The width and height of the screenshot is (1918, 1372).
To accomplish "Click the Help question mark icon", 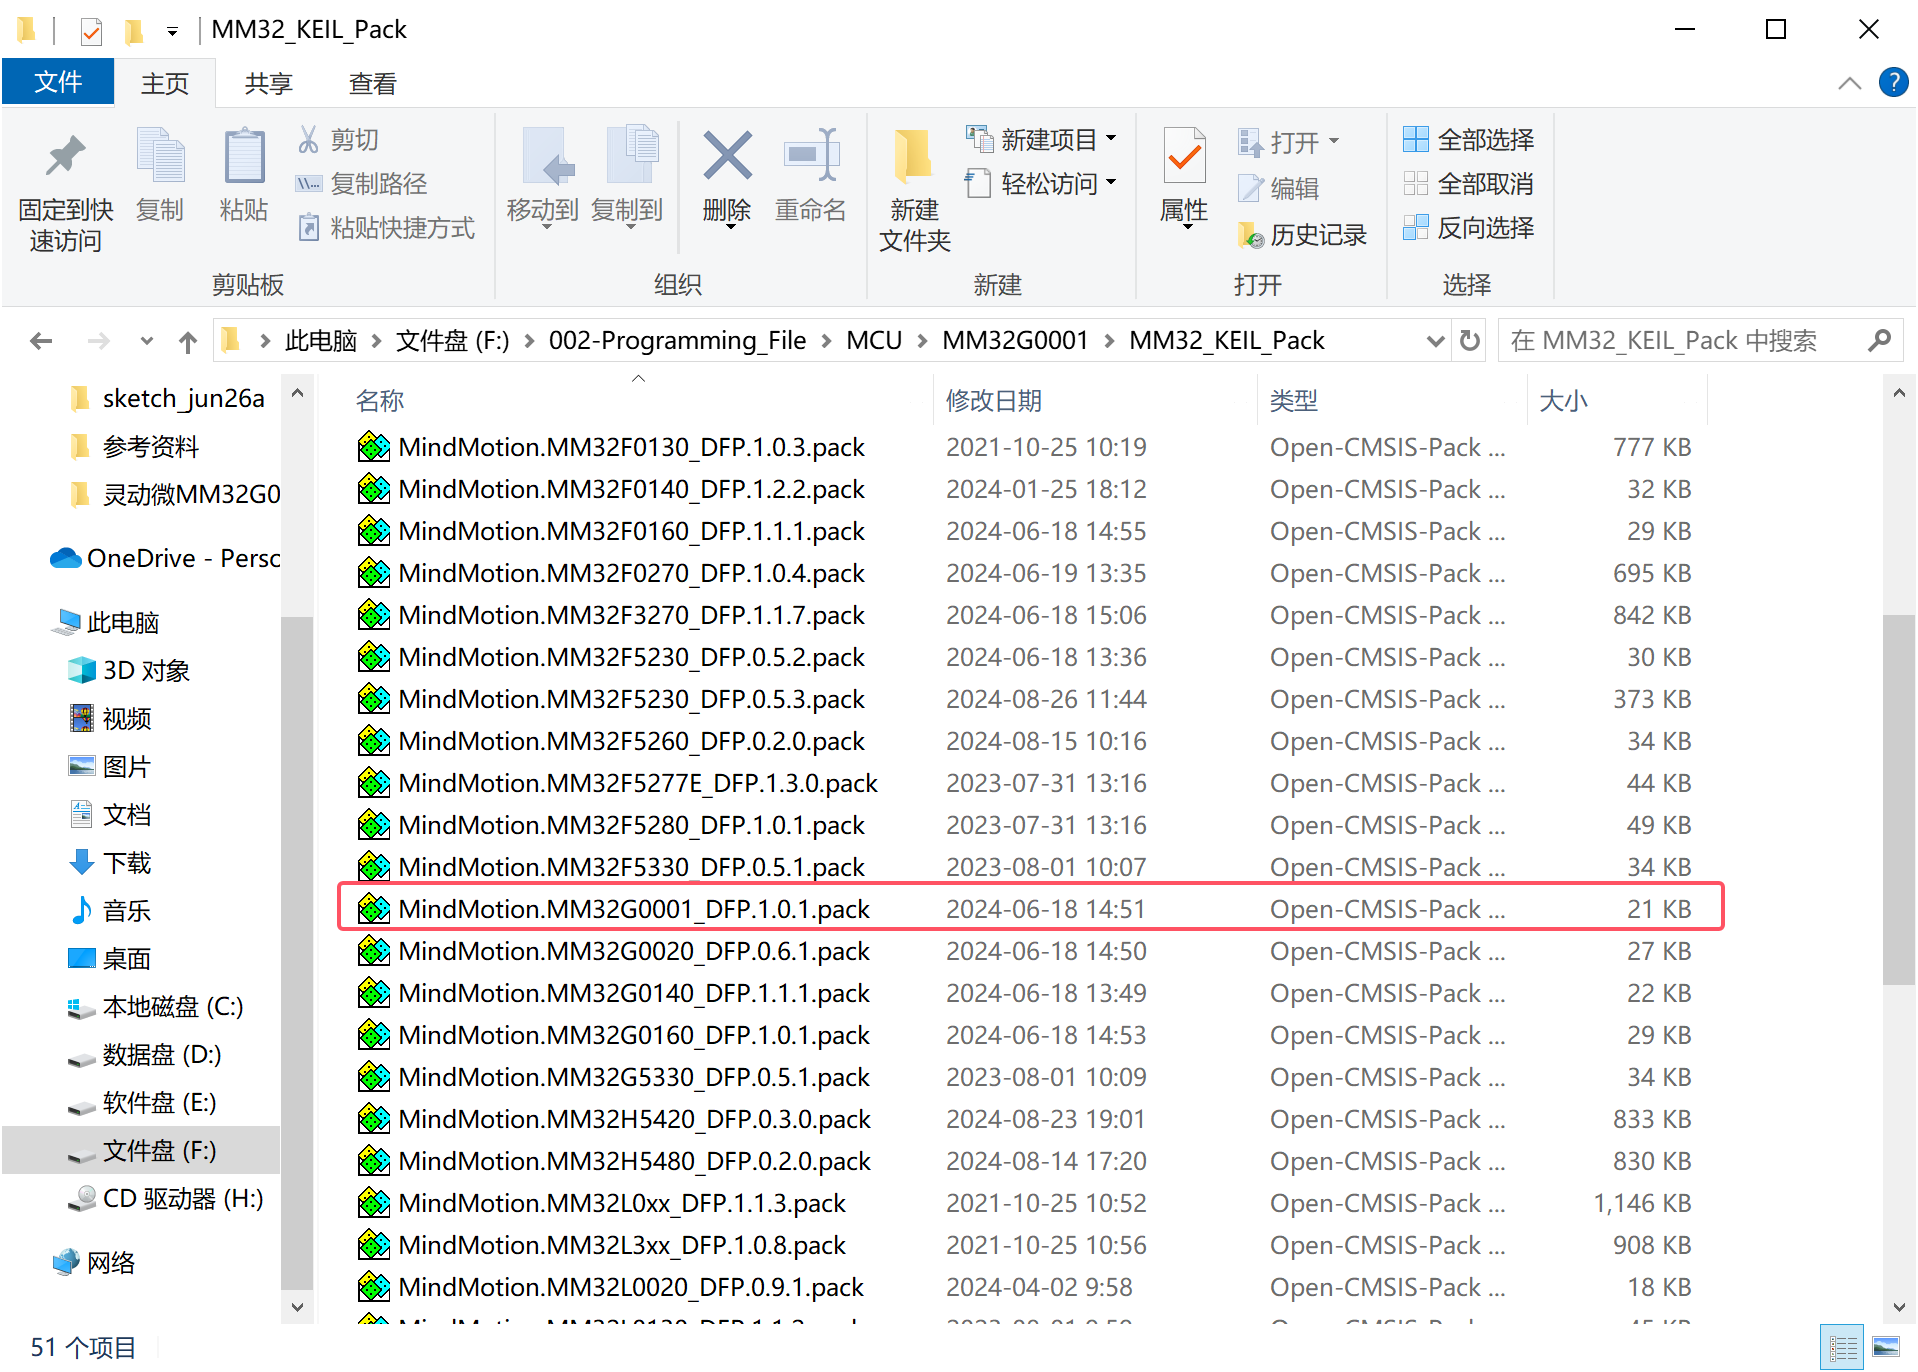I will point(1893,82).
